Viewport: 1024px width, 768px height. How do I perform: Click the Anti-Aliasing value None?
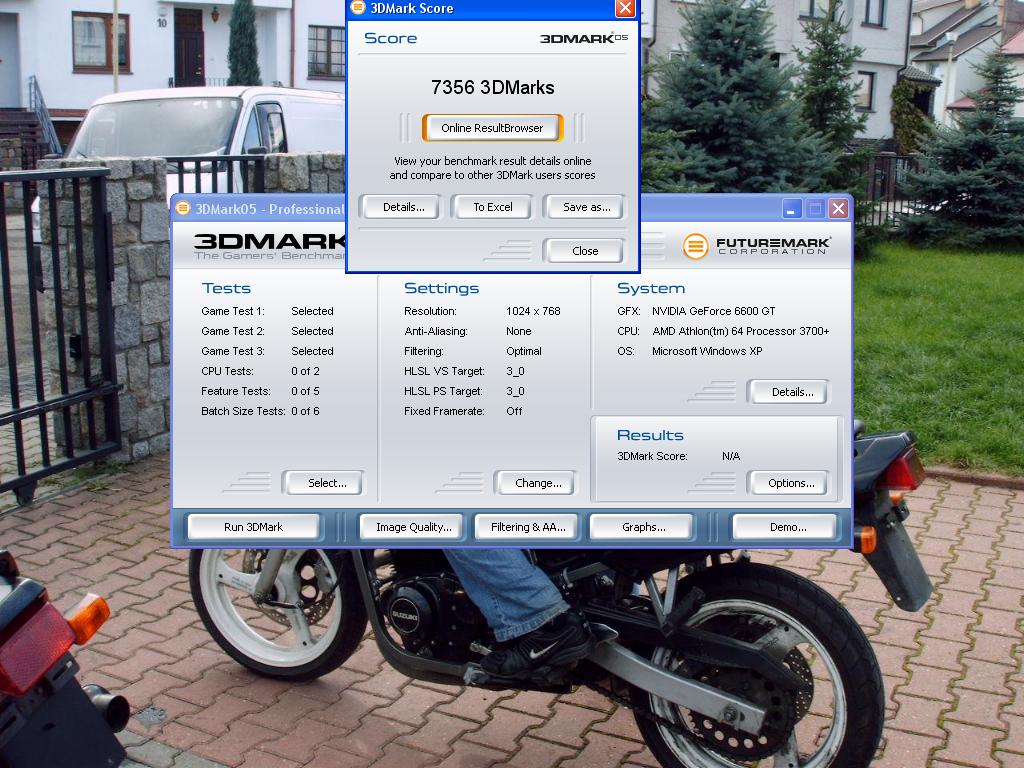click(519, 331)
